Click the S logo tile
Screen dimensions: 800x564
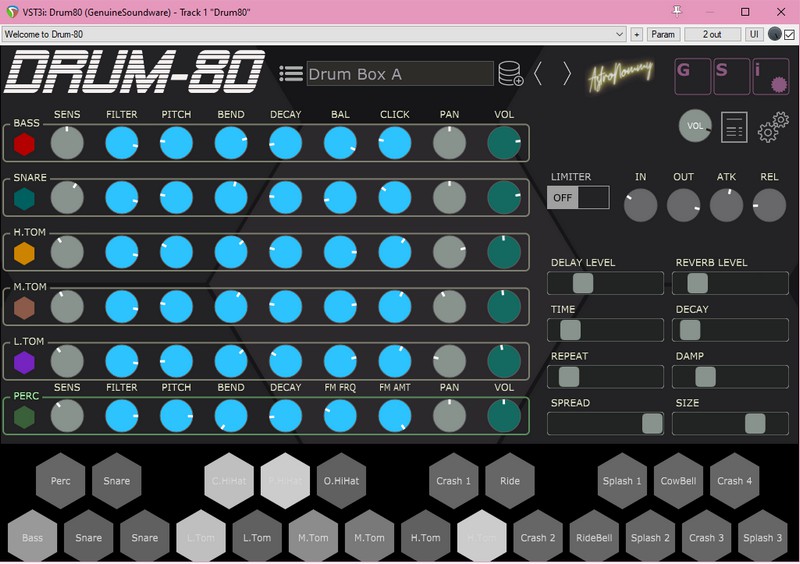(732, 77)
